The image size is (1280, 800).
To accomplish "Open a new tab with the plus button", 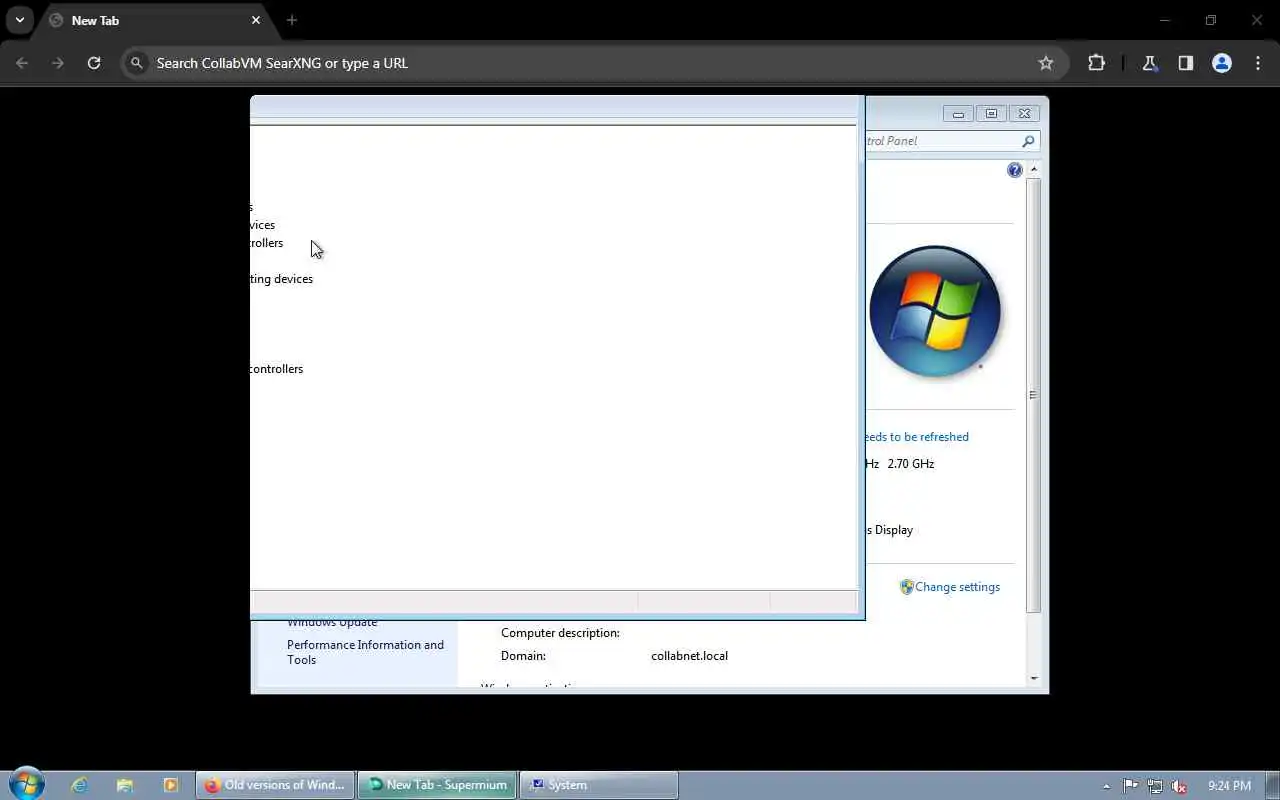I will coord(292,20).
